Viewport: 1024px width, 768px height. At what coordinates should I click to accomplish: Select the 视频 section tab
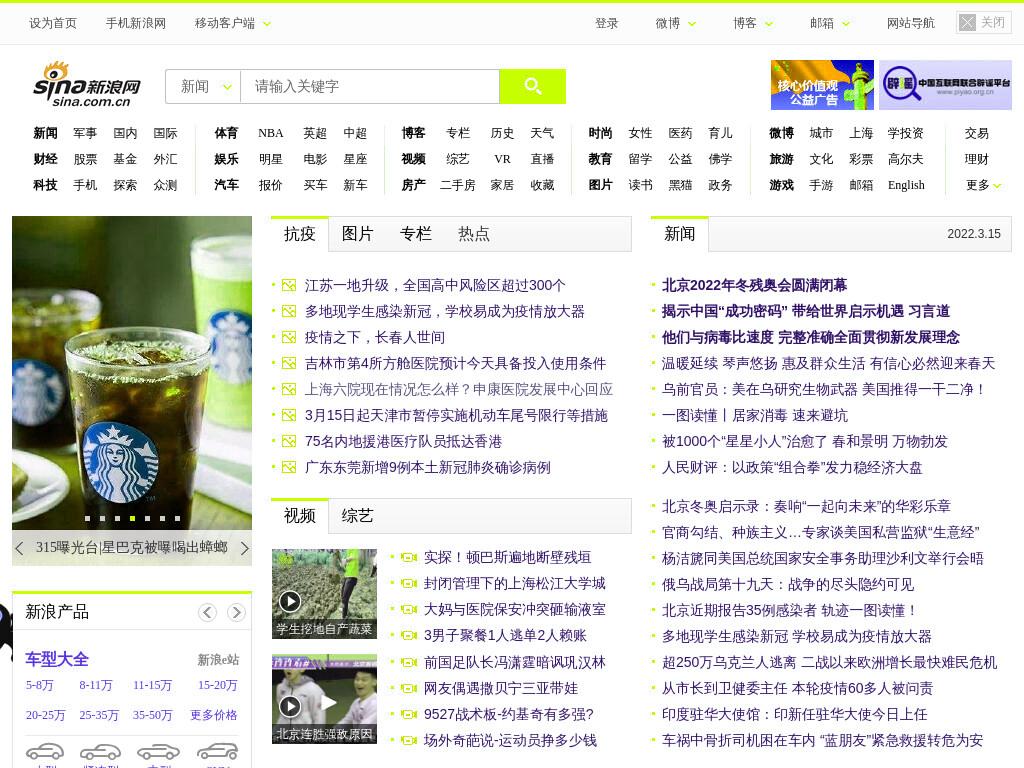click(x=300, y=516)
